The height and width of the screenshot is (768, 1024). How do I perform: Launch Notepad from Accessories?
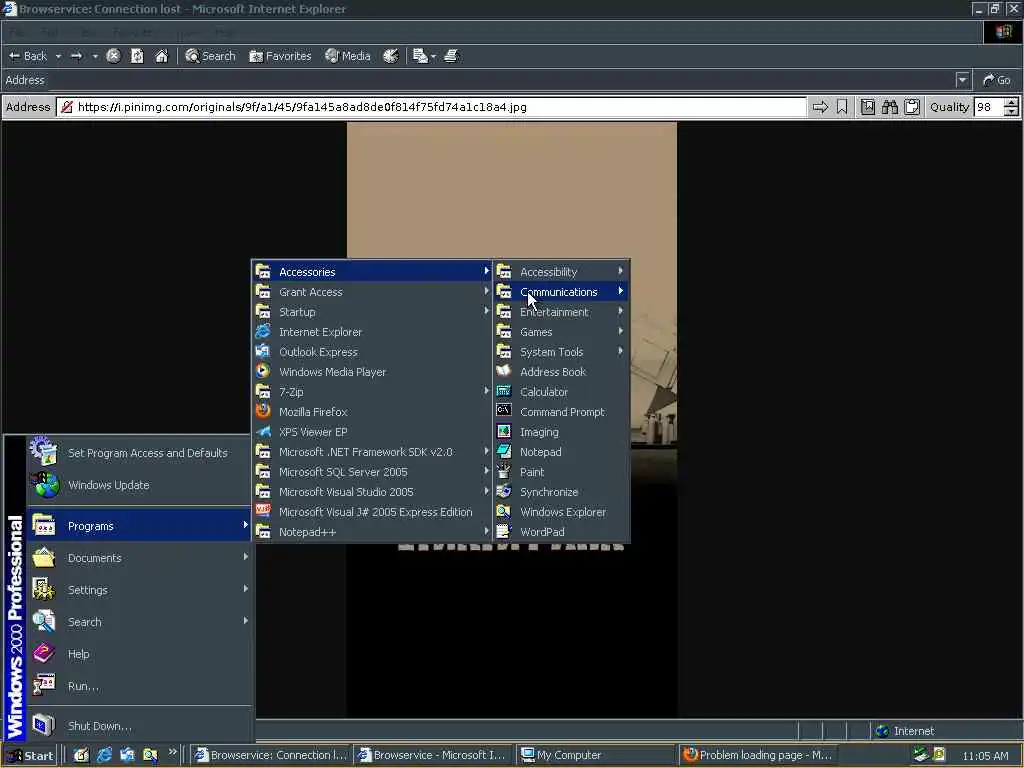[x=562, y=452]
